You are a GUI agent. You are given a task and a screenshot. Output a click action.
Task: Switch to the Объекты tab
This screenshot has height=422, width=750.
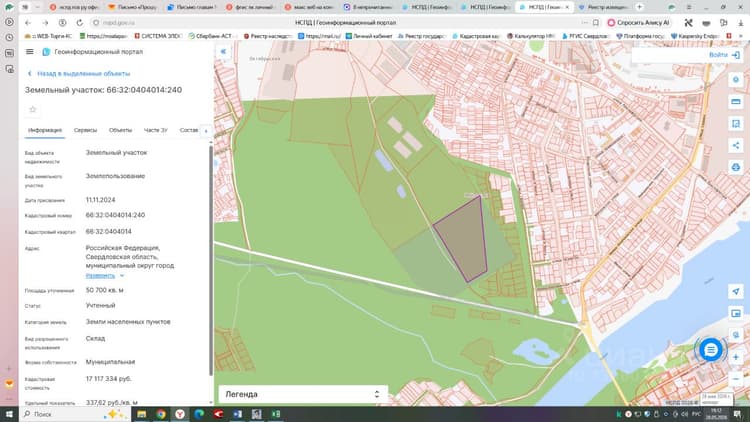pyautogui.click(x=120, y=130)
